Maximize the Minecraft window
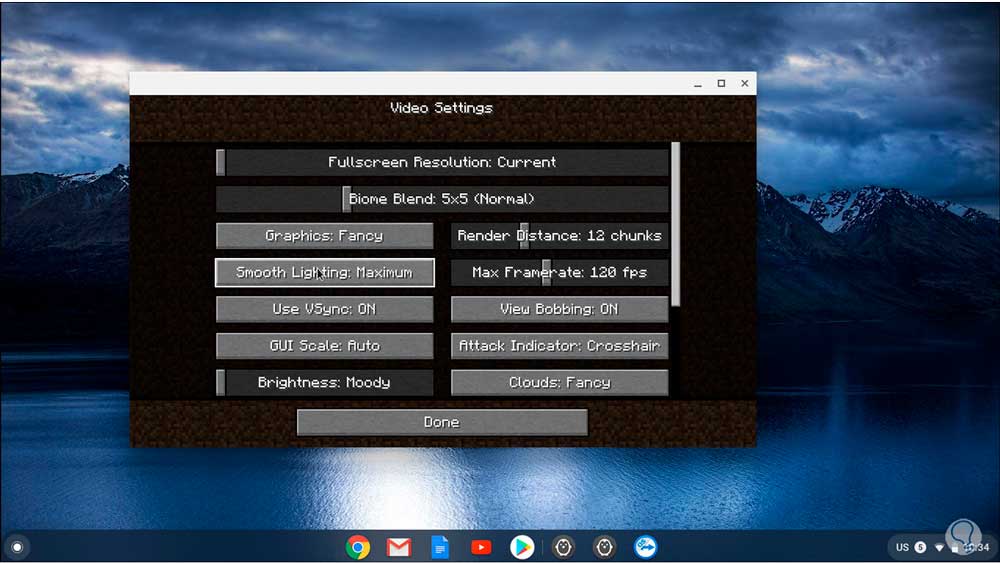Viewport: 1000px width, 563px height. point(721,84)
